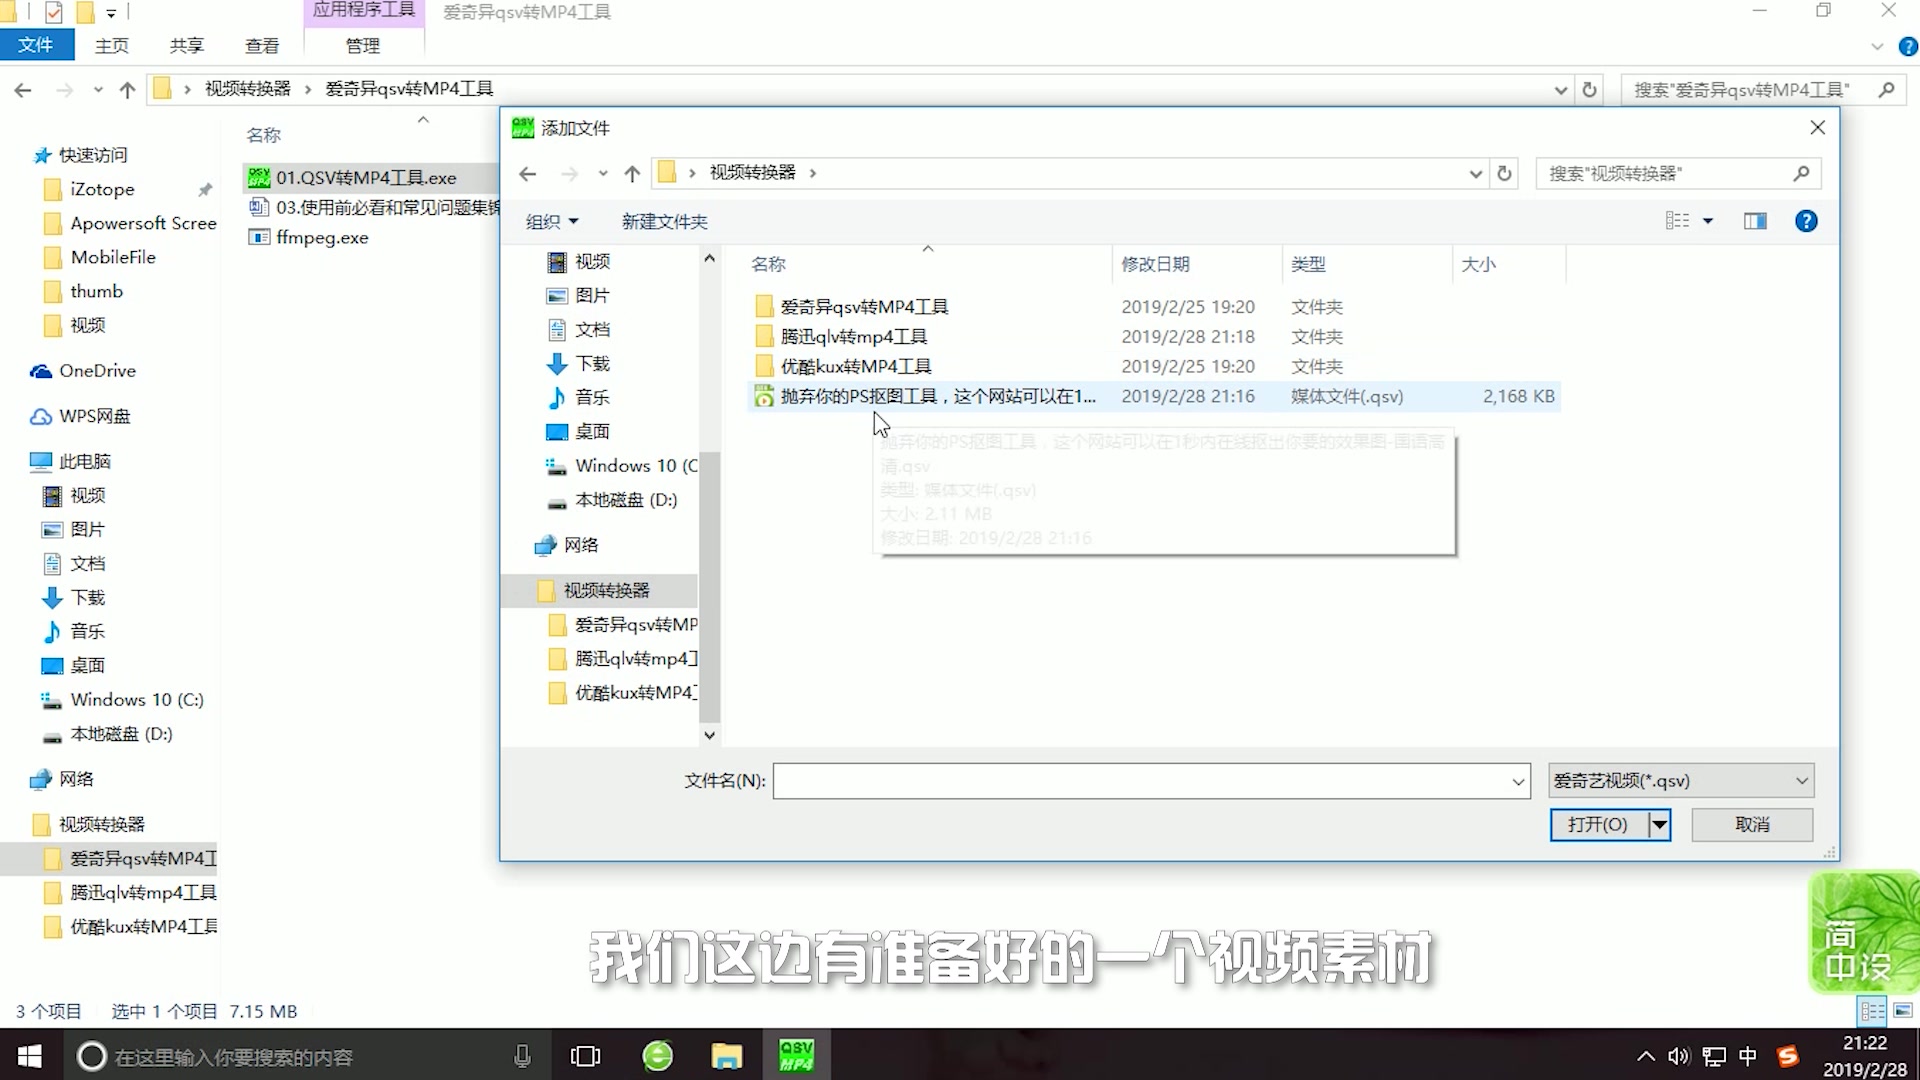Switch to the 查看 ribbon tab
Screen dimensions: 1920x1080
tap(260, 46)
